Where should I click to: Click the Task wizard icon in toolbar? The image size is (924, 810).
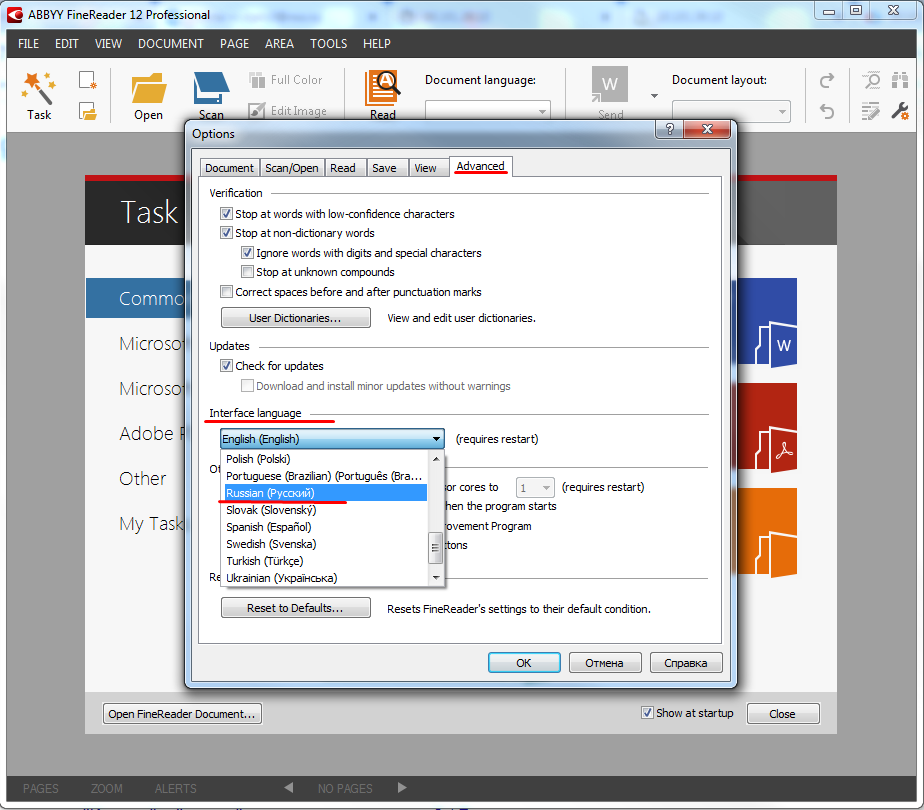coord(39,88)
